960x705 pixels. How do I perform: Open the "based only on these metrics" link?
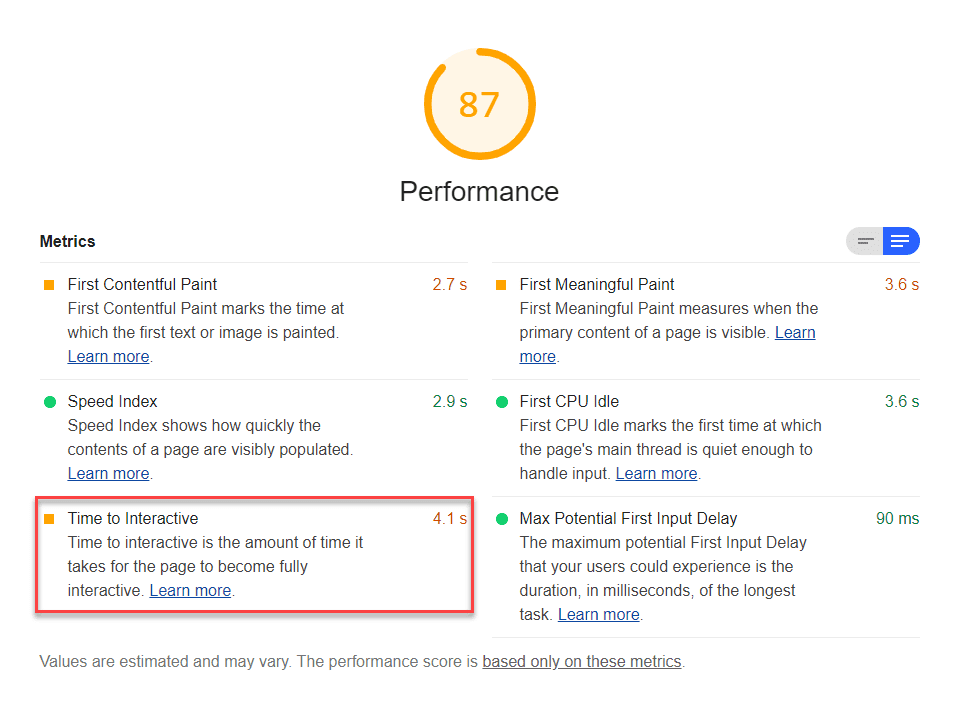581,662
